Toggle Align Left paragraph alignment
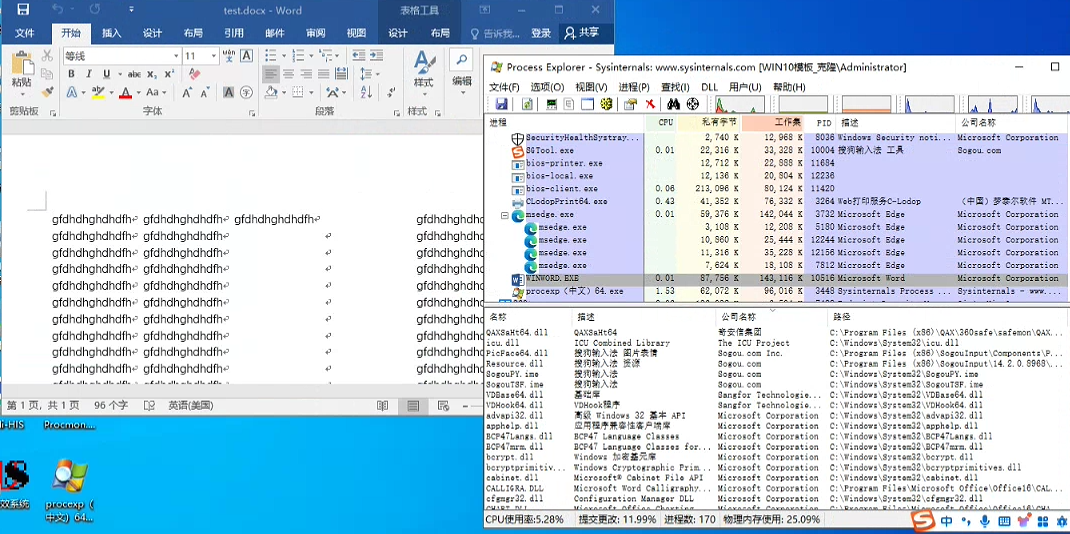1070x534 pixels. (x=271, y=74)
